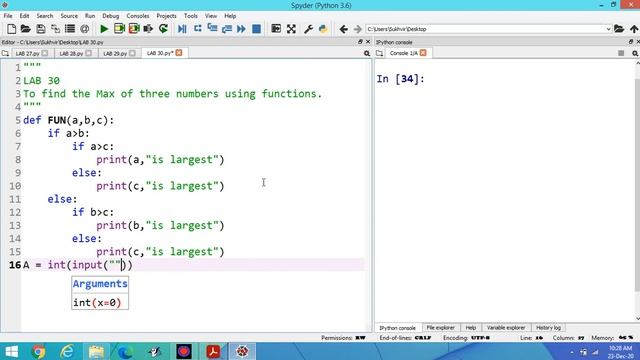This screenshot has width=640, height=360.
Task: Run cell and advance icon
Action: point(134,29)
